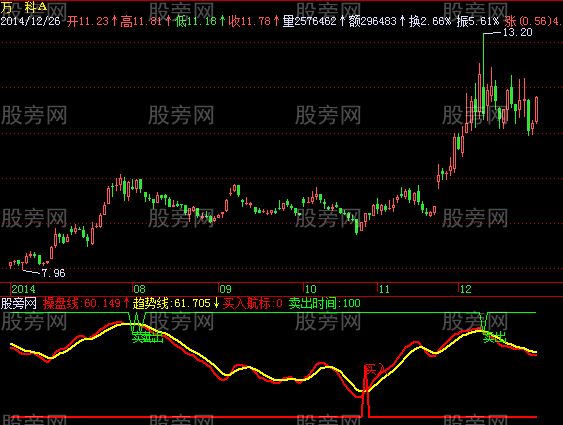Click the green 卖出 signal near December
Screen dimensions: 563x425
[495, 337]
